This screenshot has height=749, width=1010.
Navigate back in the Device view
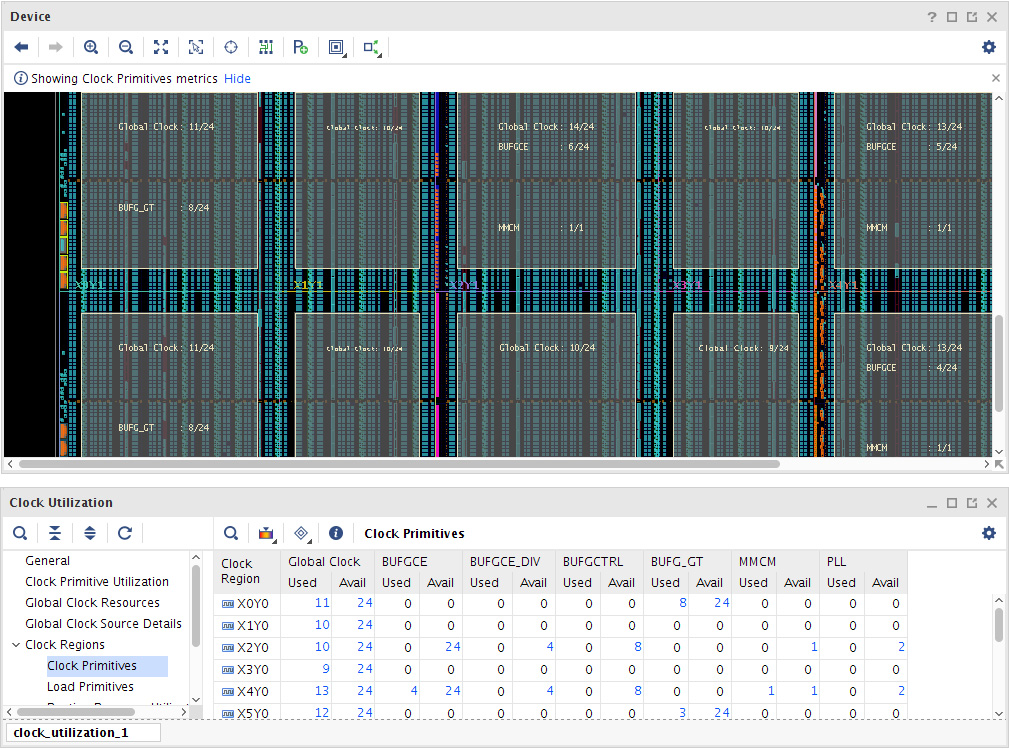pos(20,47)
